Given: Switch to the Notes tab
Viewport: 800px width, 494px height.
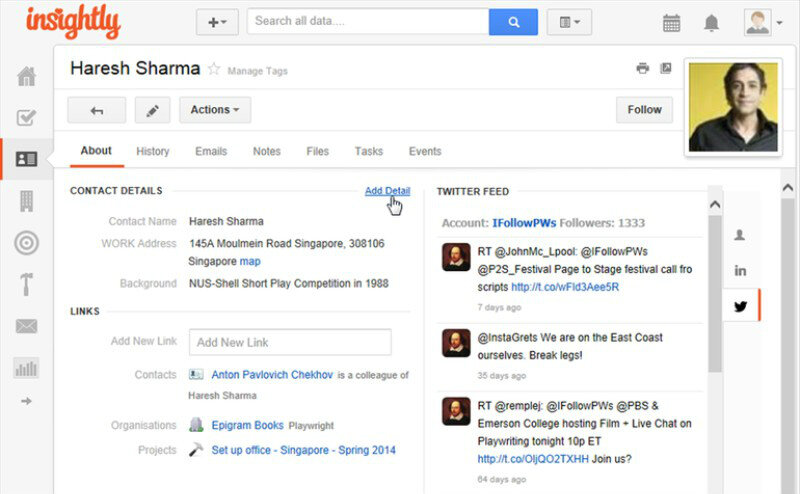Looking at the screenshot, I should [266, 151].
